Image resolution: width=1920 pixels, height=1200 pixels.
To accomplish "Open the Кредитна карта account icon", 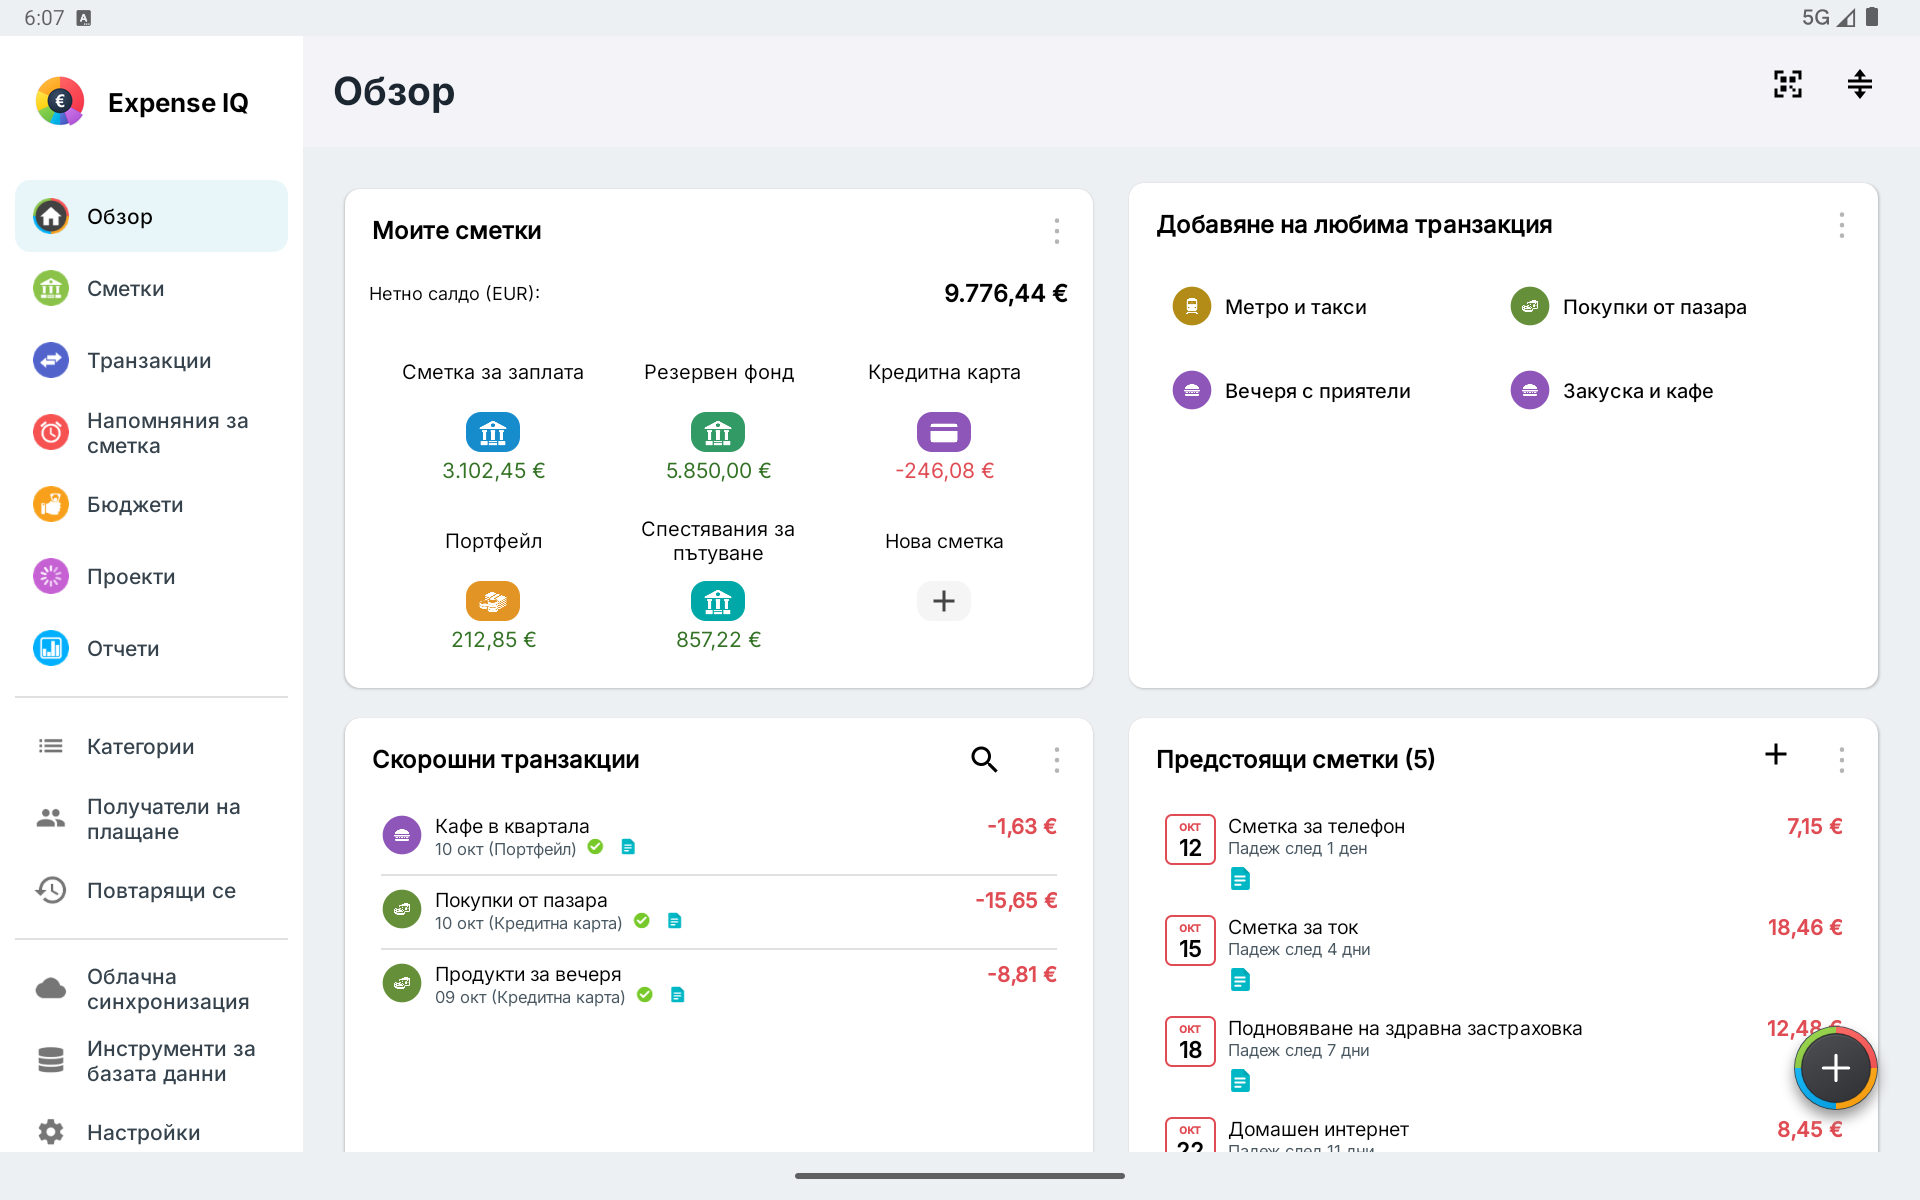I will pyautogui.click(x=944, y=432).
